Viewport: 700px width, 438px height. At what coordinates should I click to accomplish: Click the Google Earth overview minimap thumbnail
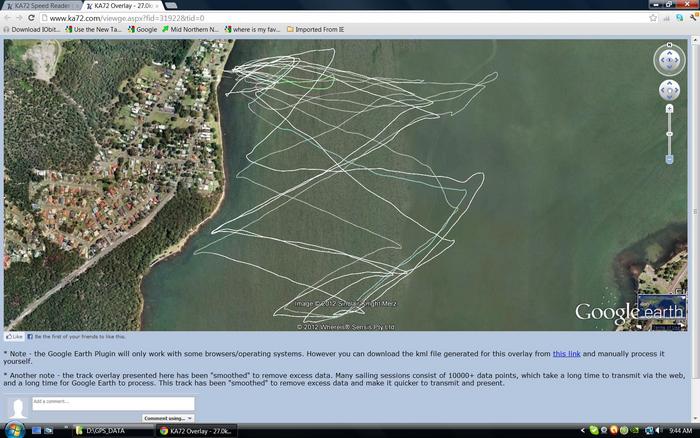[661, 308]
